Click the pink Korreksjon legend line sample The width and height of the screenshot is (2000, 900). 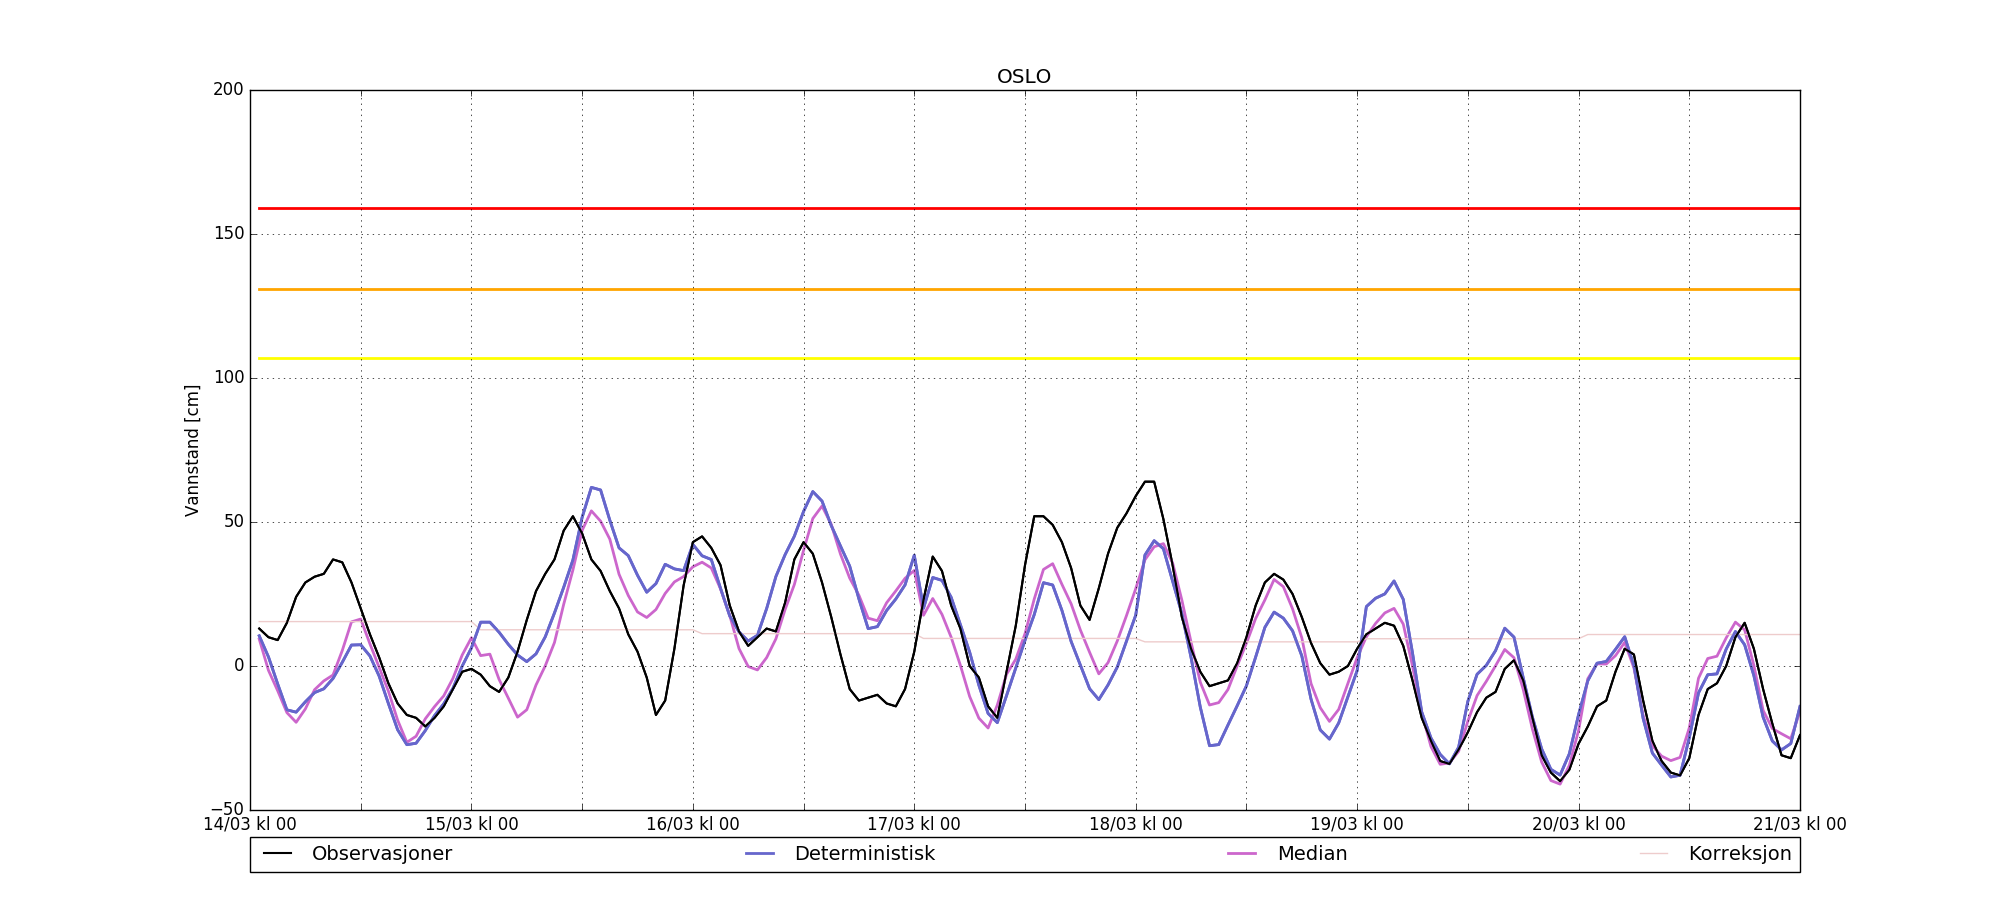[1654, 854]
